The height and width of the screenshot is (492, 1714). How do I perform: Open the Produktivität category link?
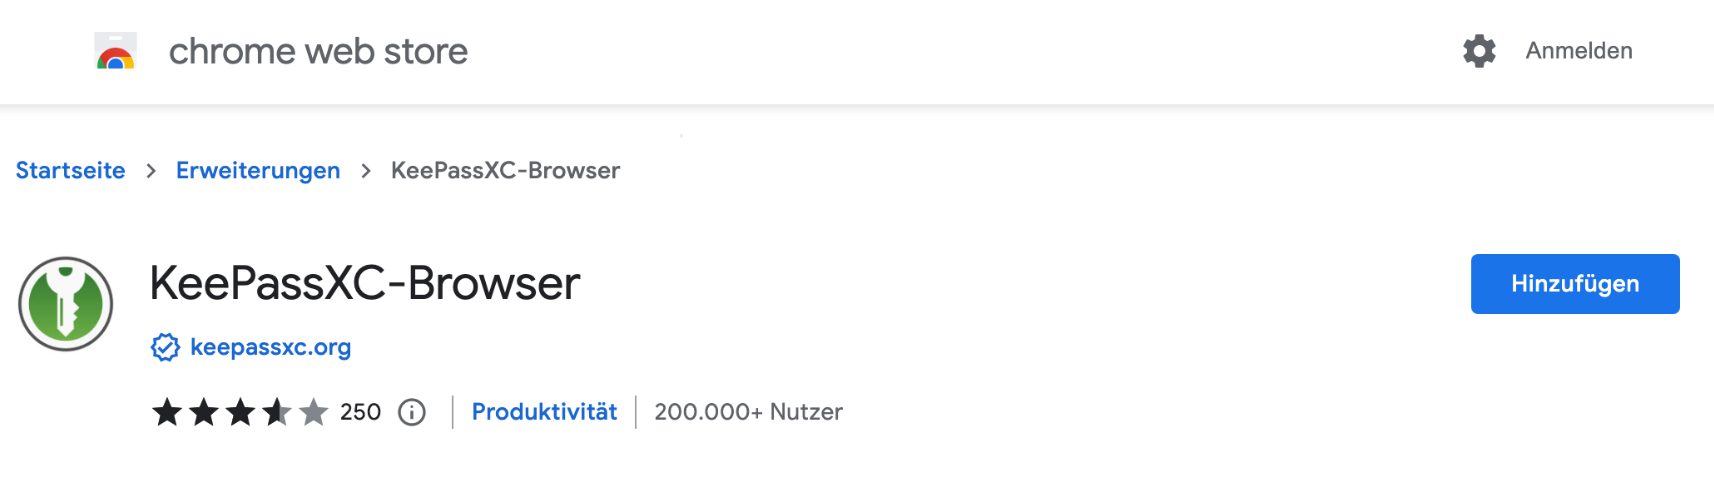544,412
